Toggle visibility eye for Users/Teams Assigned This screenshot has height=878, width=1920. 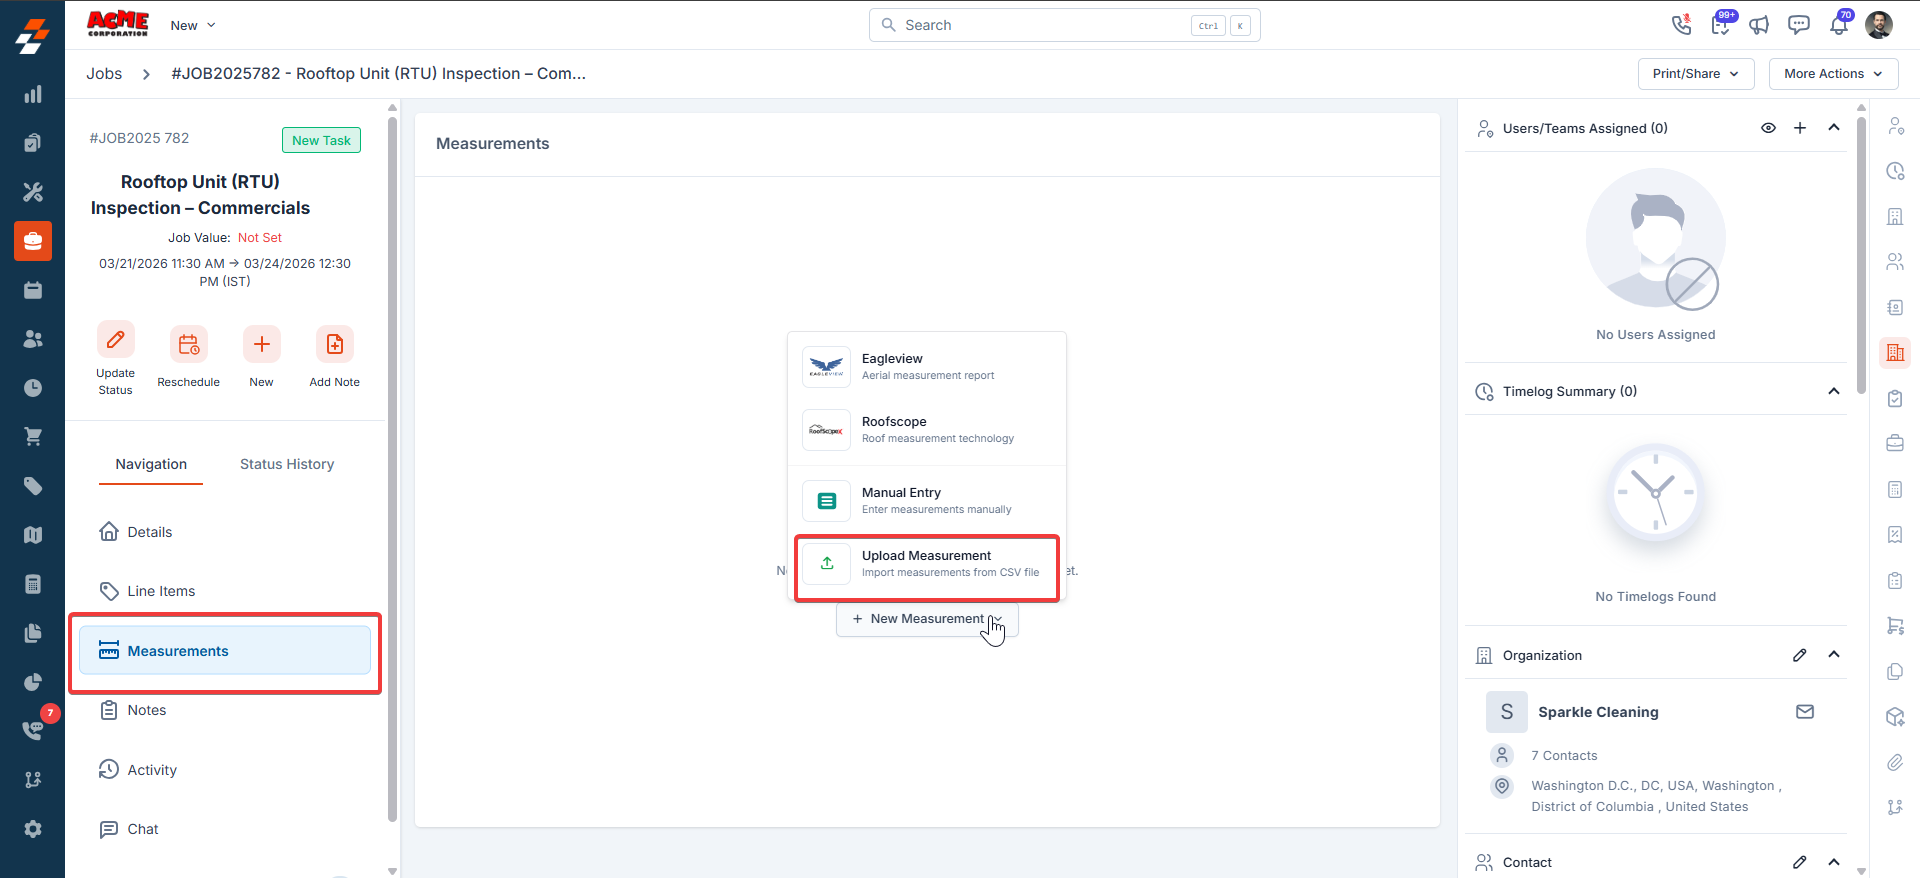[1768, 128]
